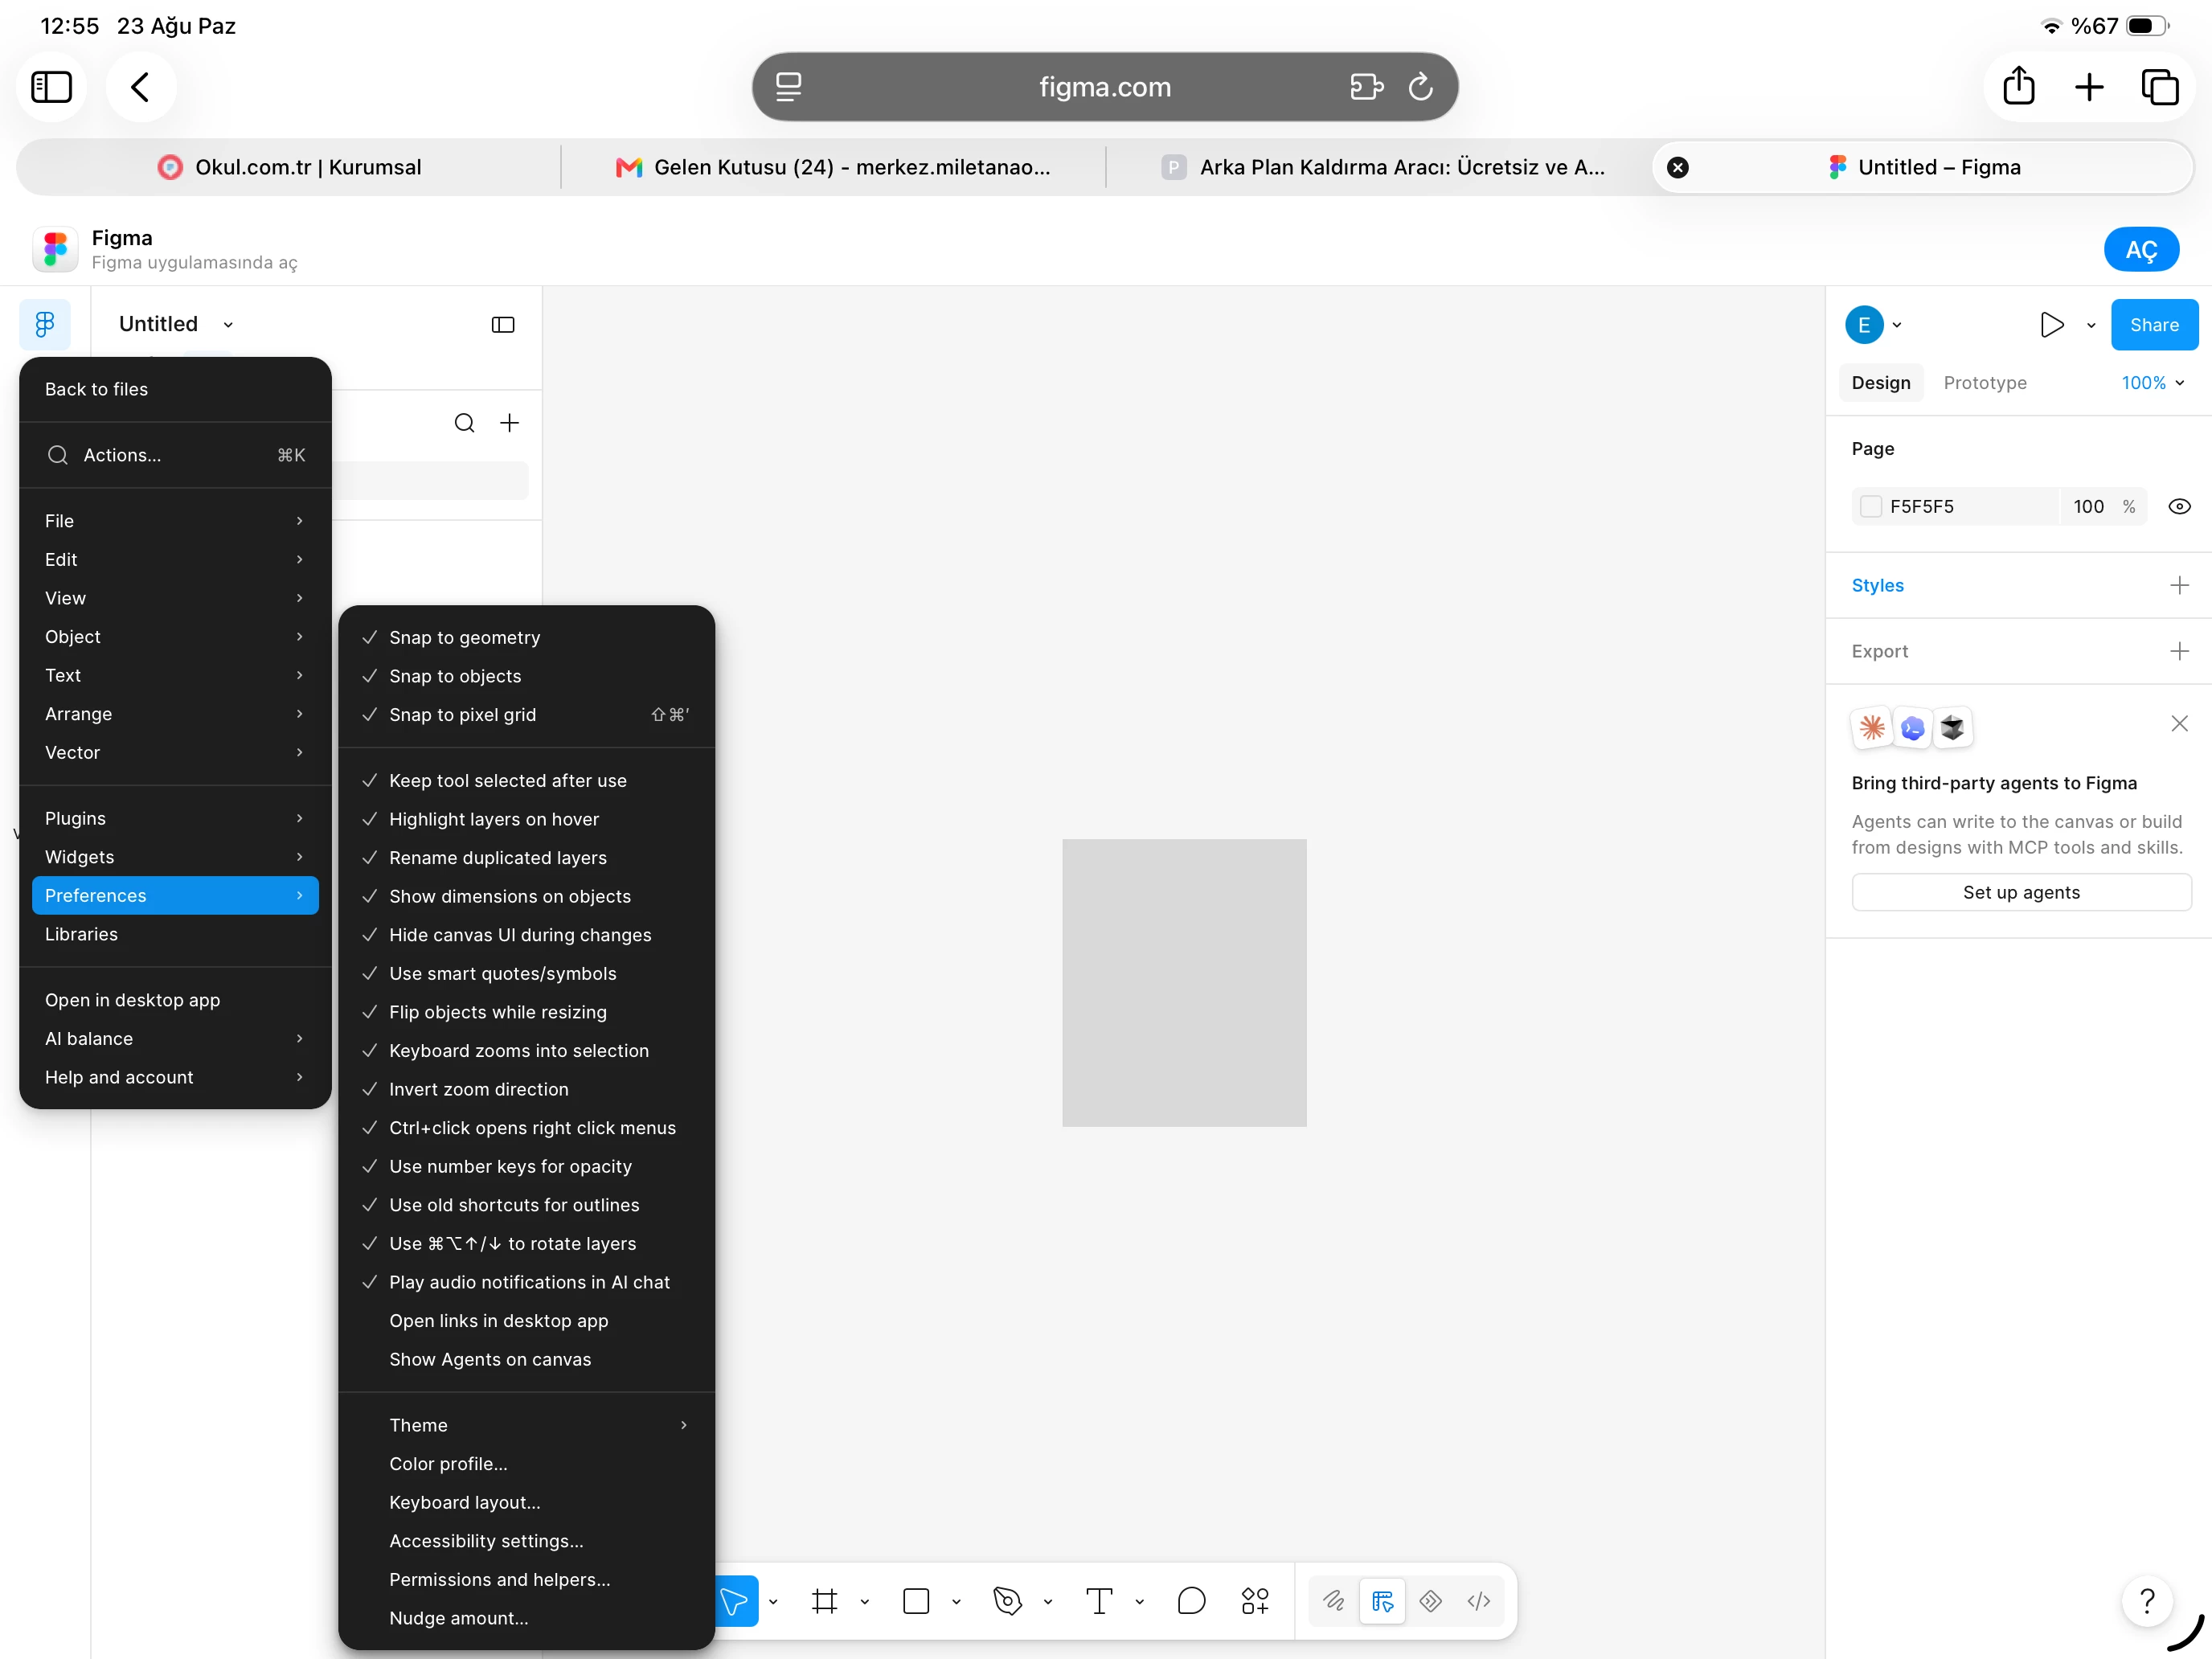Open the 100% zoom level dropdown
The image size is (2212, 1659).
tap(2153, 383)
